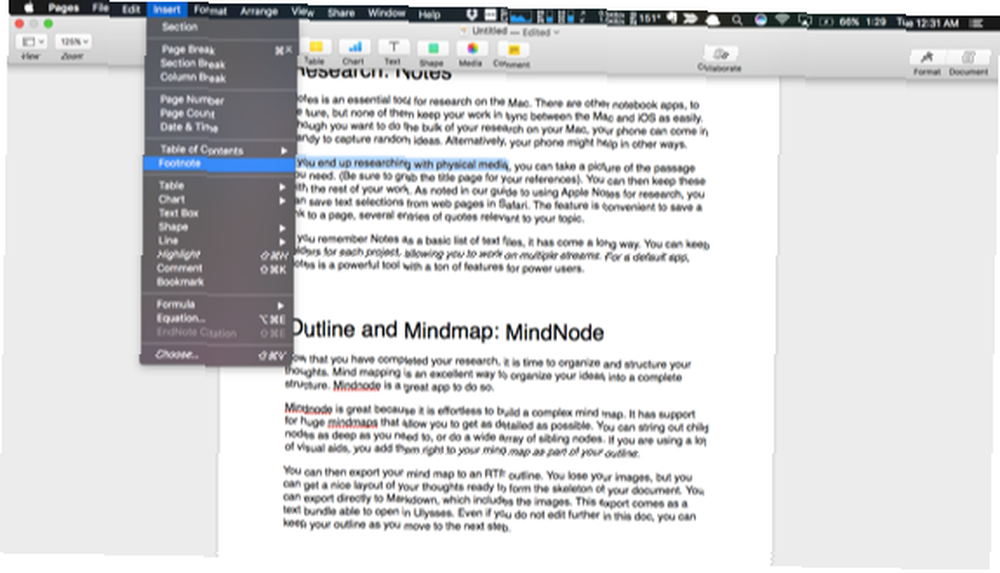Choose Bookmark in Insert menu
Viewport: 1000px width, 573px height.
tap(218, 282)
